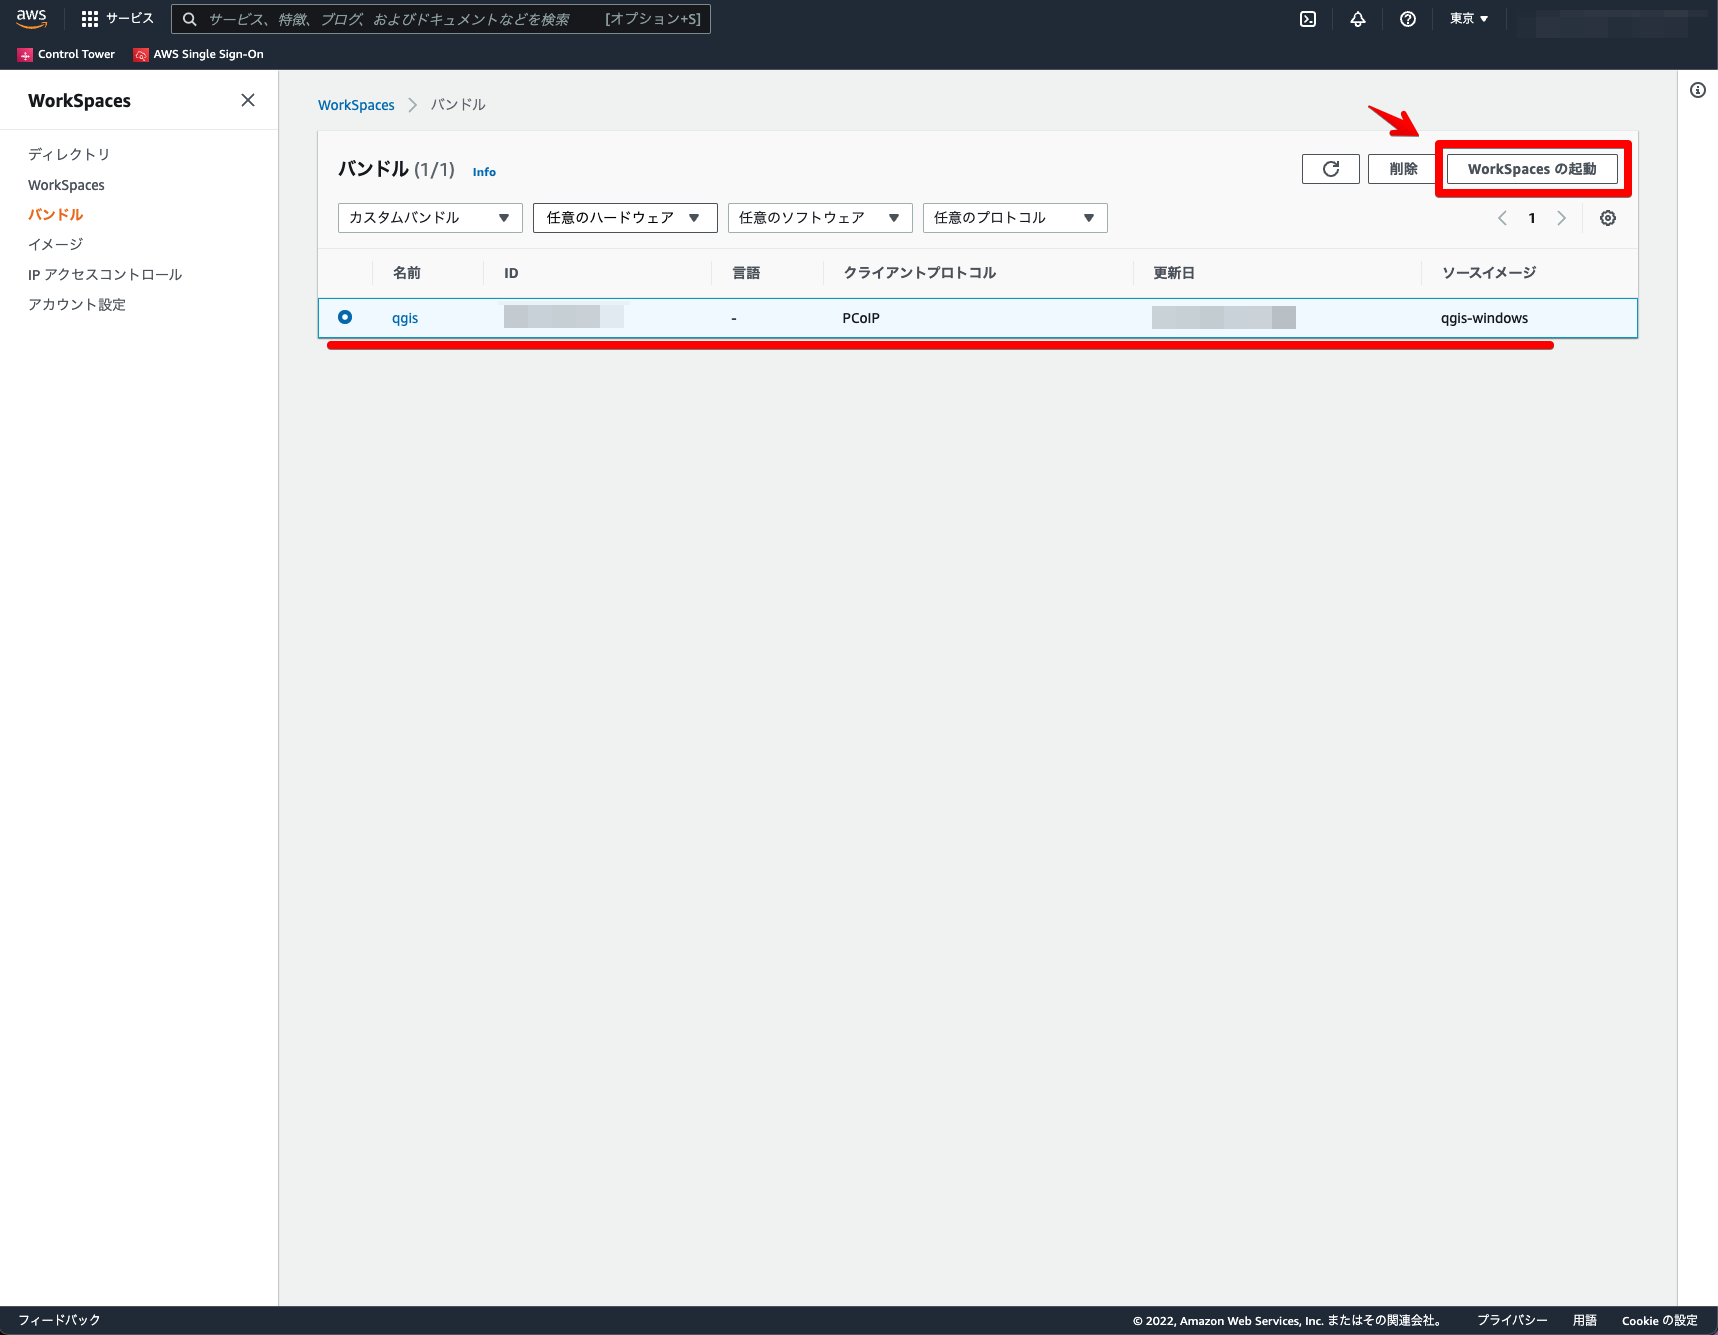1718x1335 pixels.
Task: Select the qgis bundle radio button
Action: (345, 317)
